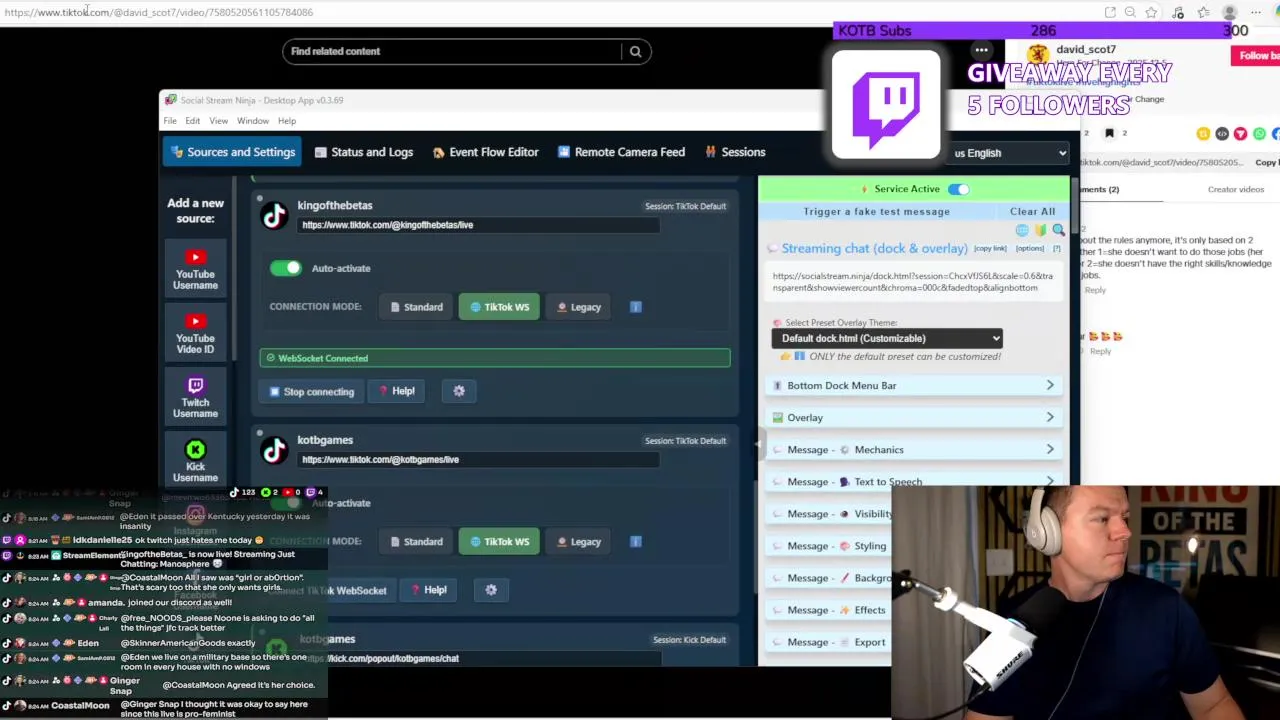Open the Creator videos tab on TikTok
This screenshot has width=1280, height=720.
point(1236,189)
